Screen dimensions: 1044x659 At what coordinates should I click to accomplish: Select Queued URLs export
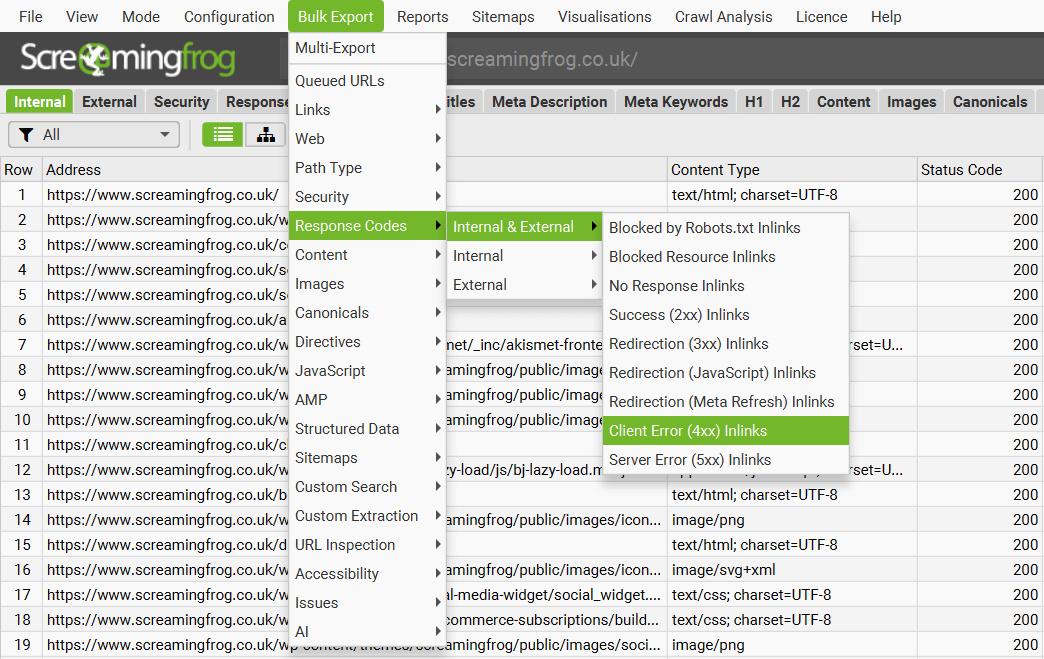(x=339, y=81)
